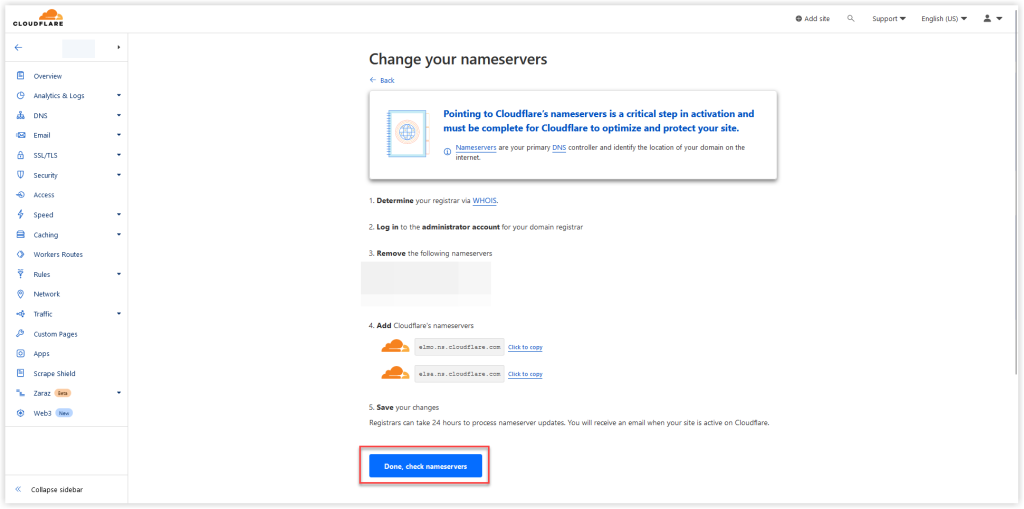Image resolution: width=1024 pixels, height=509 pixels.
Task: Click the Back link under heading
Action: point(382,80)
